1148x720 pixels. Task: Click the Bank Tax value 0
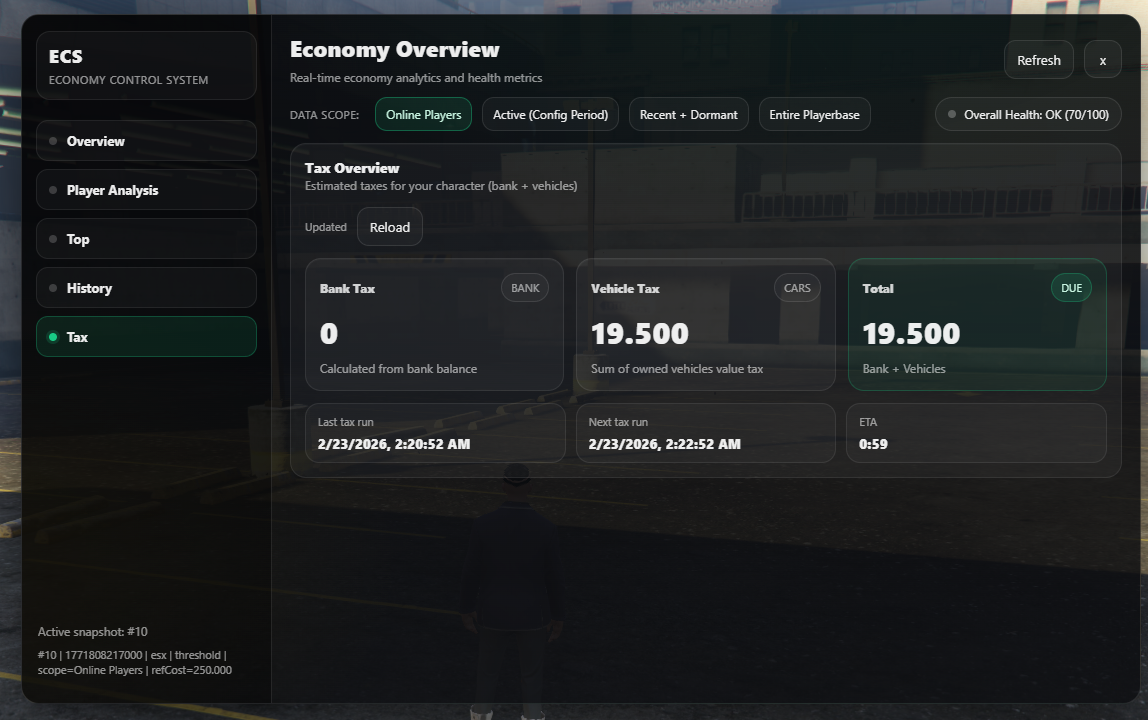pyautogui.click(x=329, y=334)
